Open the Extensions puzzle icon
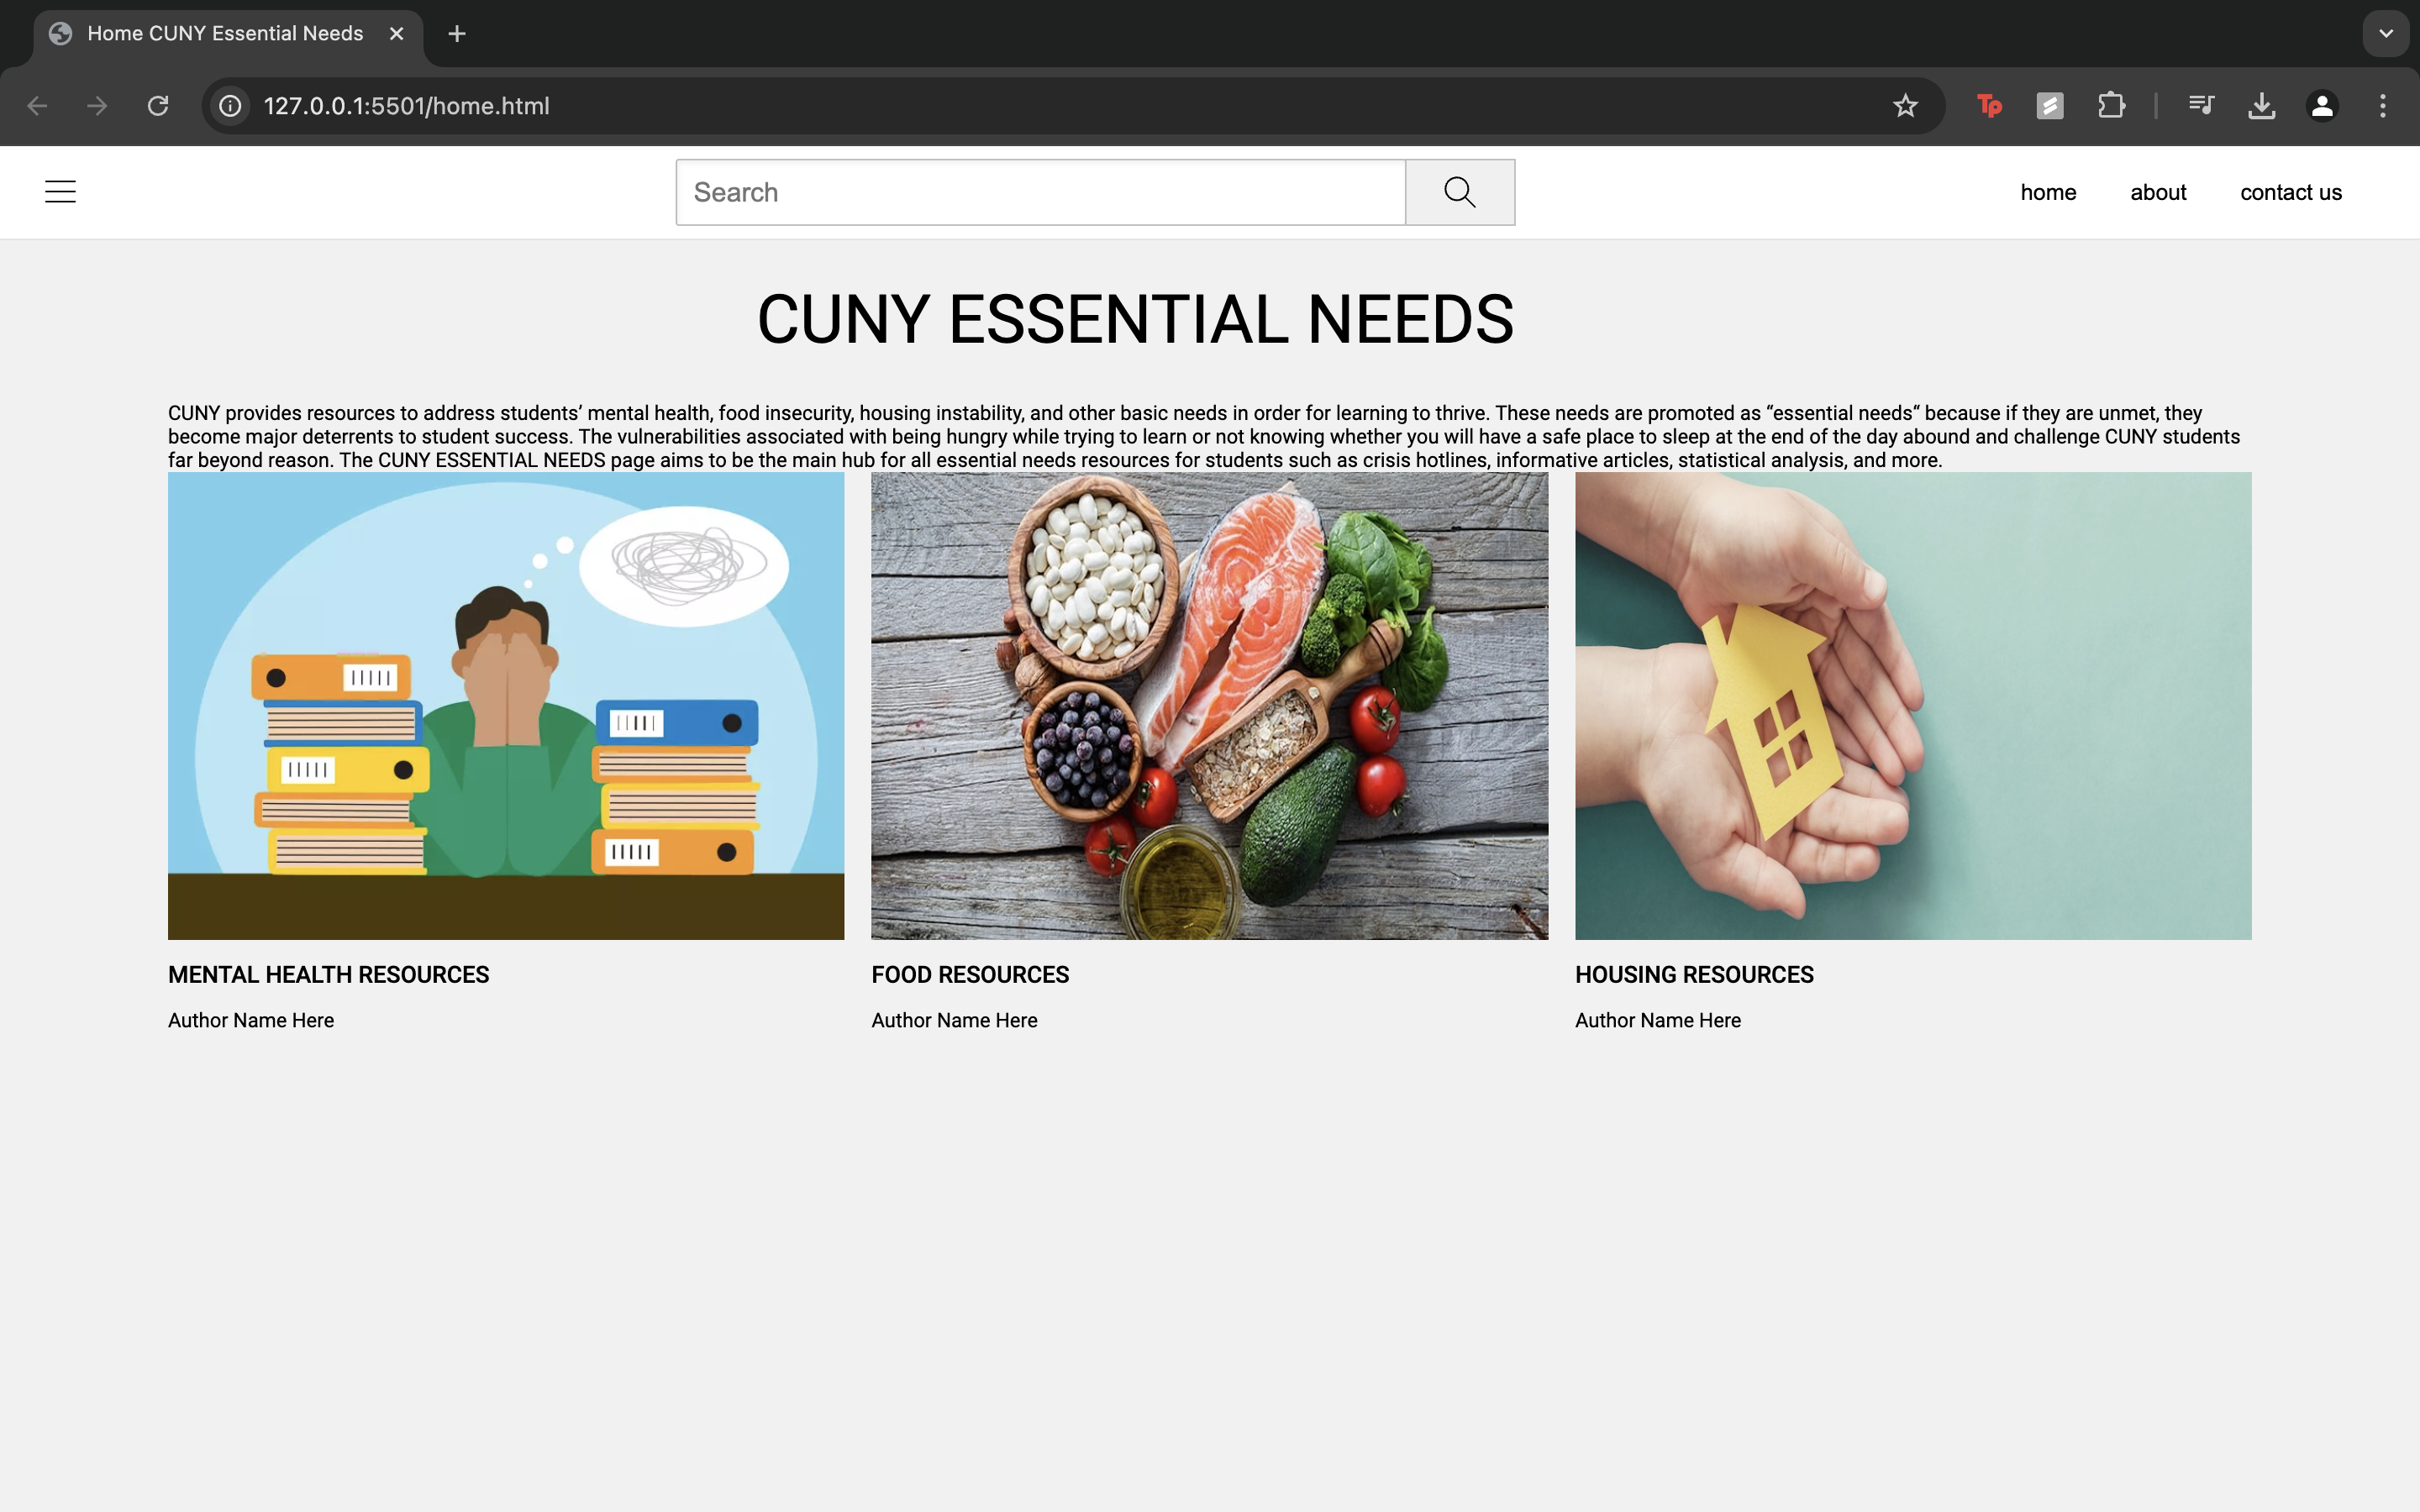This screenshot has height=1512, width=2420. coord(2111,106)
